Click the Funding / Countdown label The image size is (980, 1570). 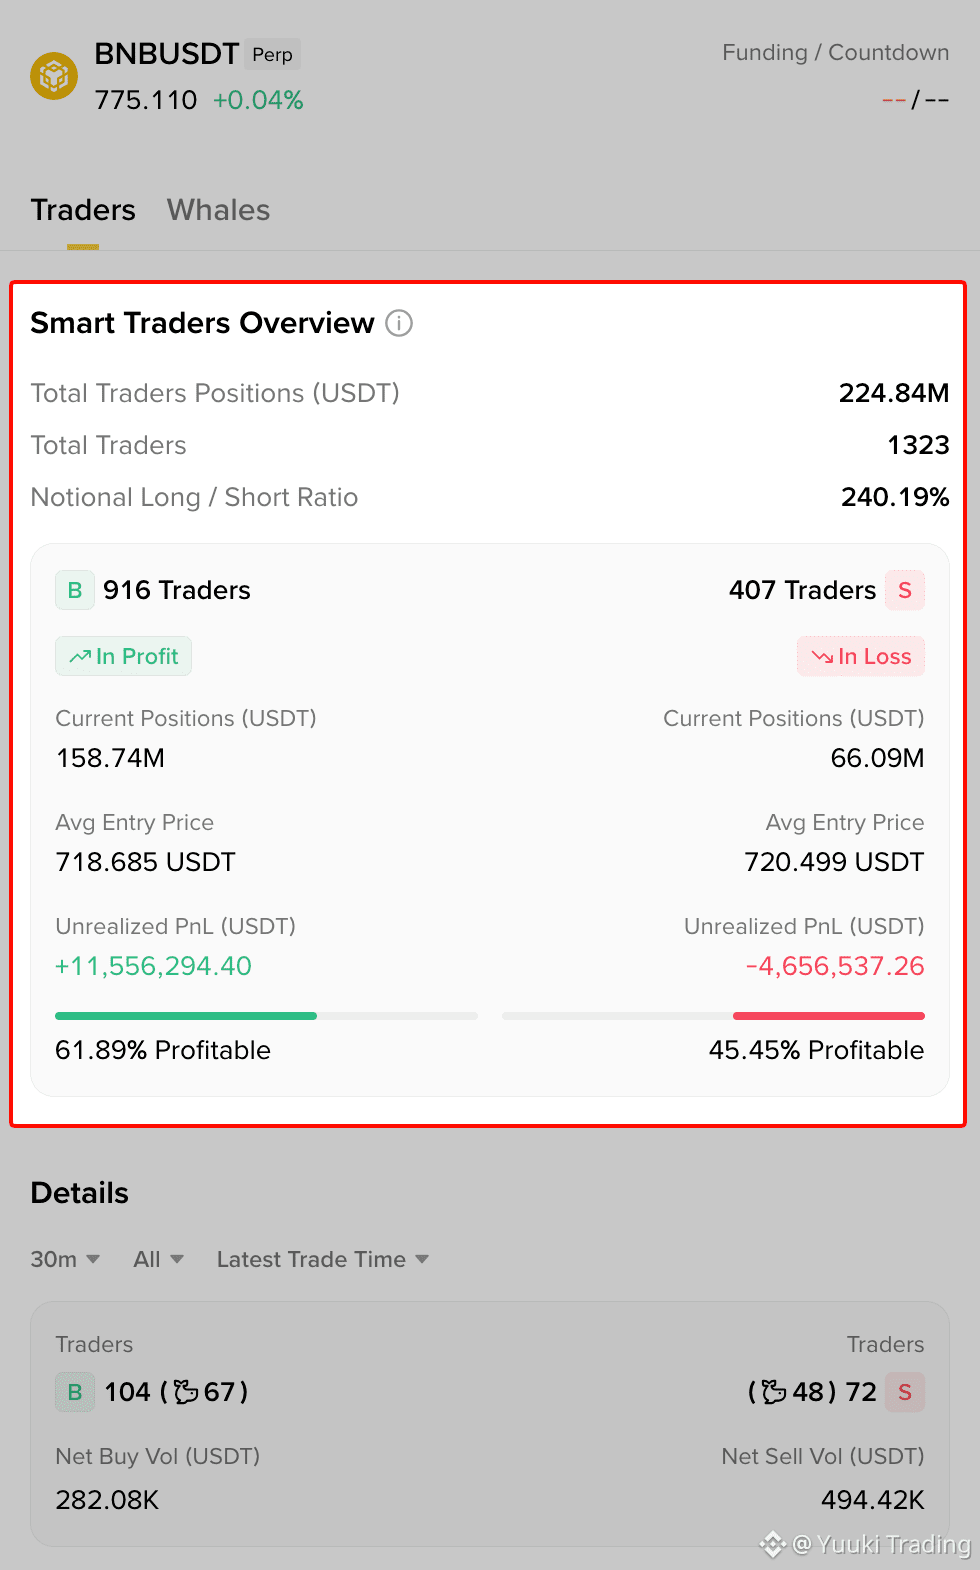tap(836, 52)
